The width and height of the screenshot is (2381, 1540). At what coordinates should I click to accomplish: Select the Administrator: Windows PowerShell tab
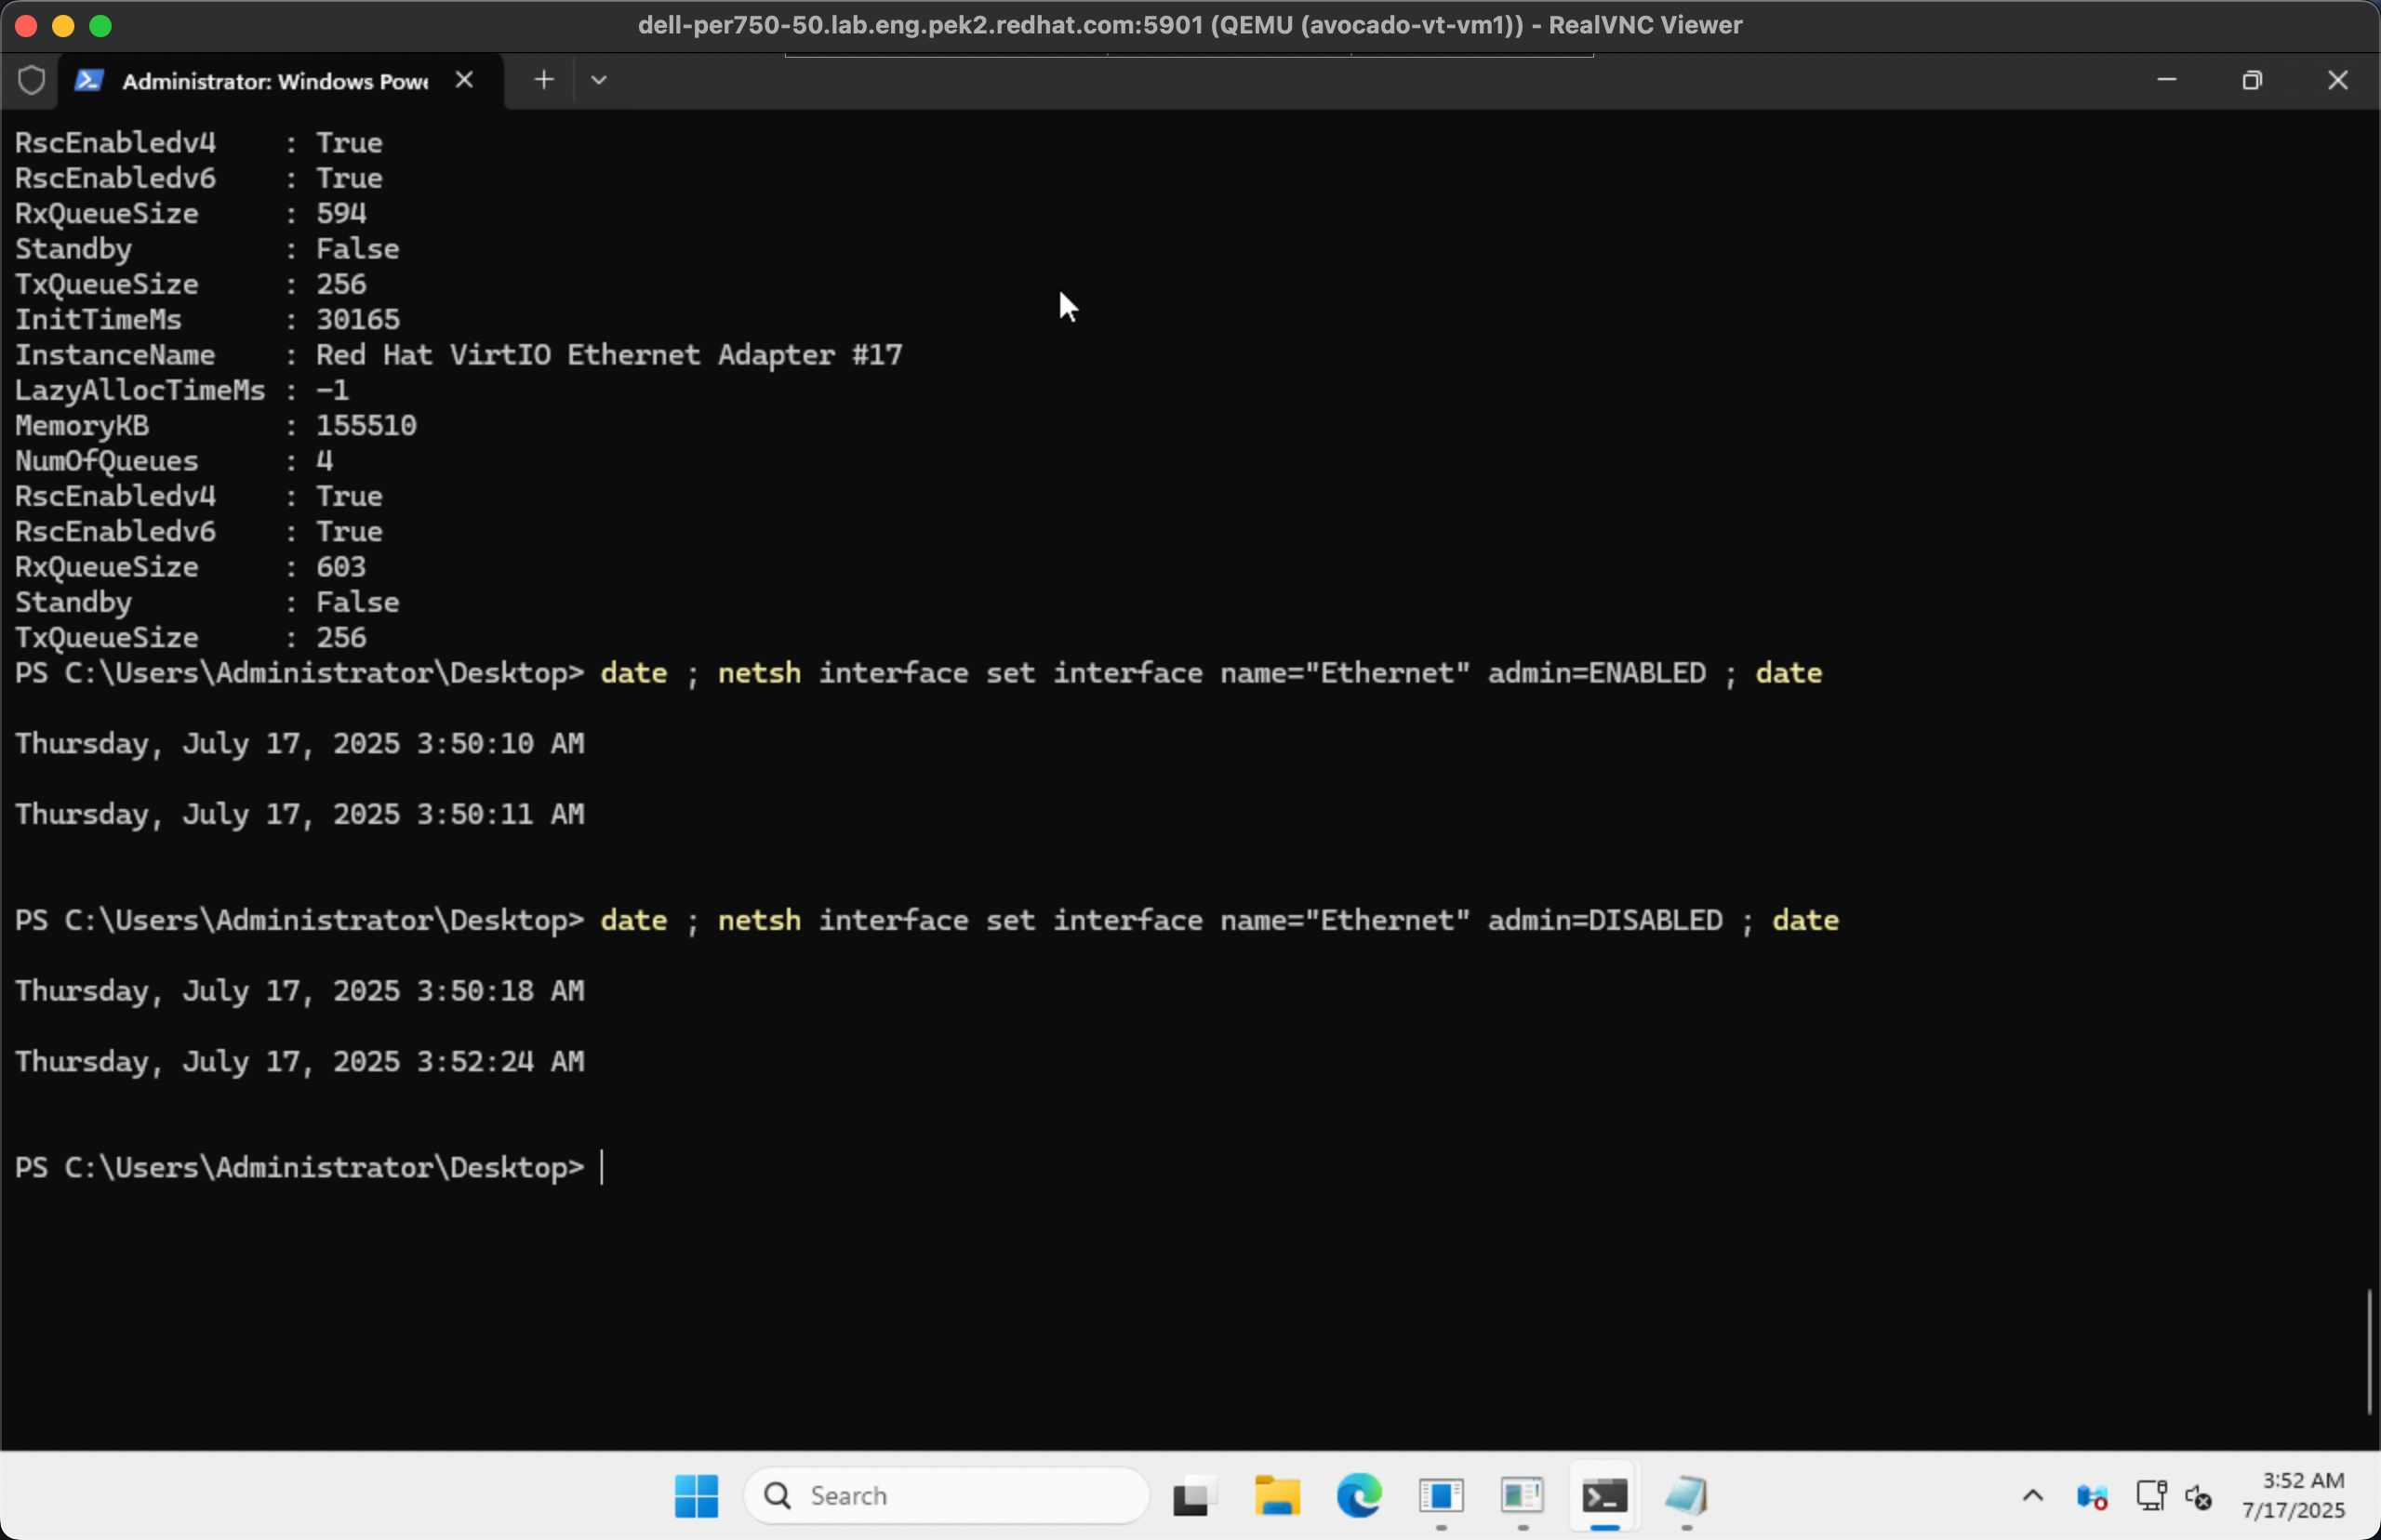pyautogui.click(x=275, y=81)
